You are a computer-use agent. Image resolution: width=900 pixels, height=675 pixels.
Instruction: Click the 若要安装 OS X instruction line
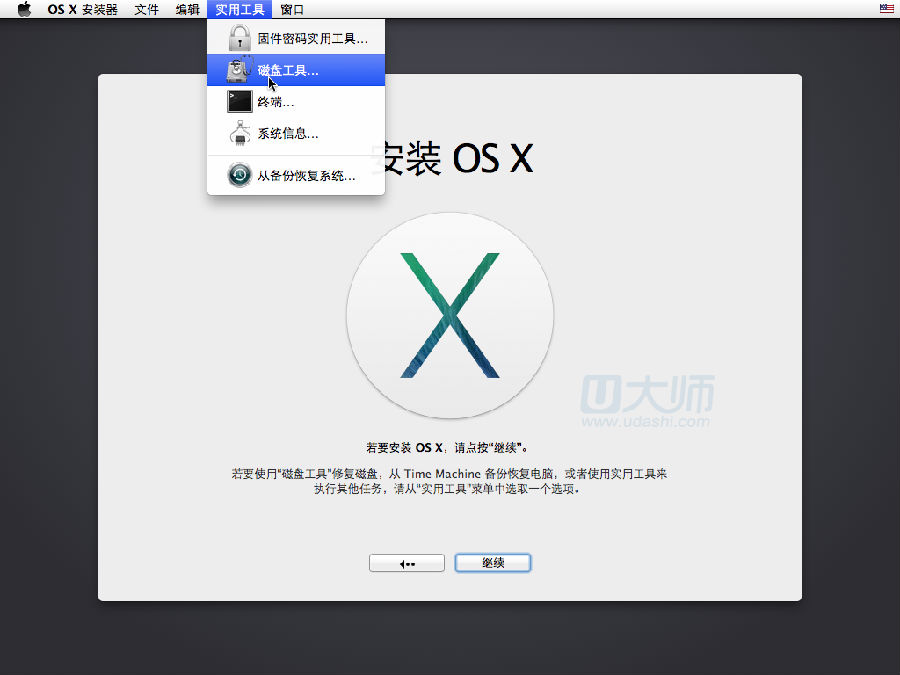tap(450, 447)
